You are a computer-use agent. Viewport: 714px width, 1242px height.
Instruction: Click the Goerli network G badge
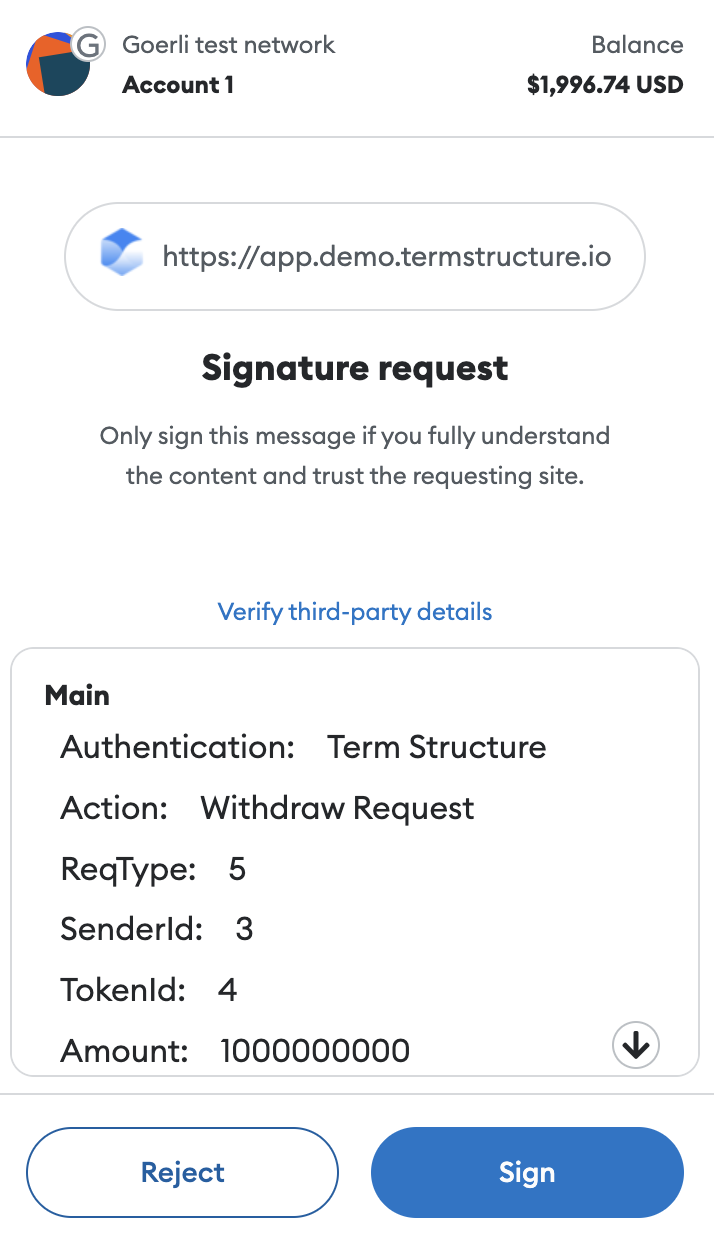(90, 44)
